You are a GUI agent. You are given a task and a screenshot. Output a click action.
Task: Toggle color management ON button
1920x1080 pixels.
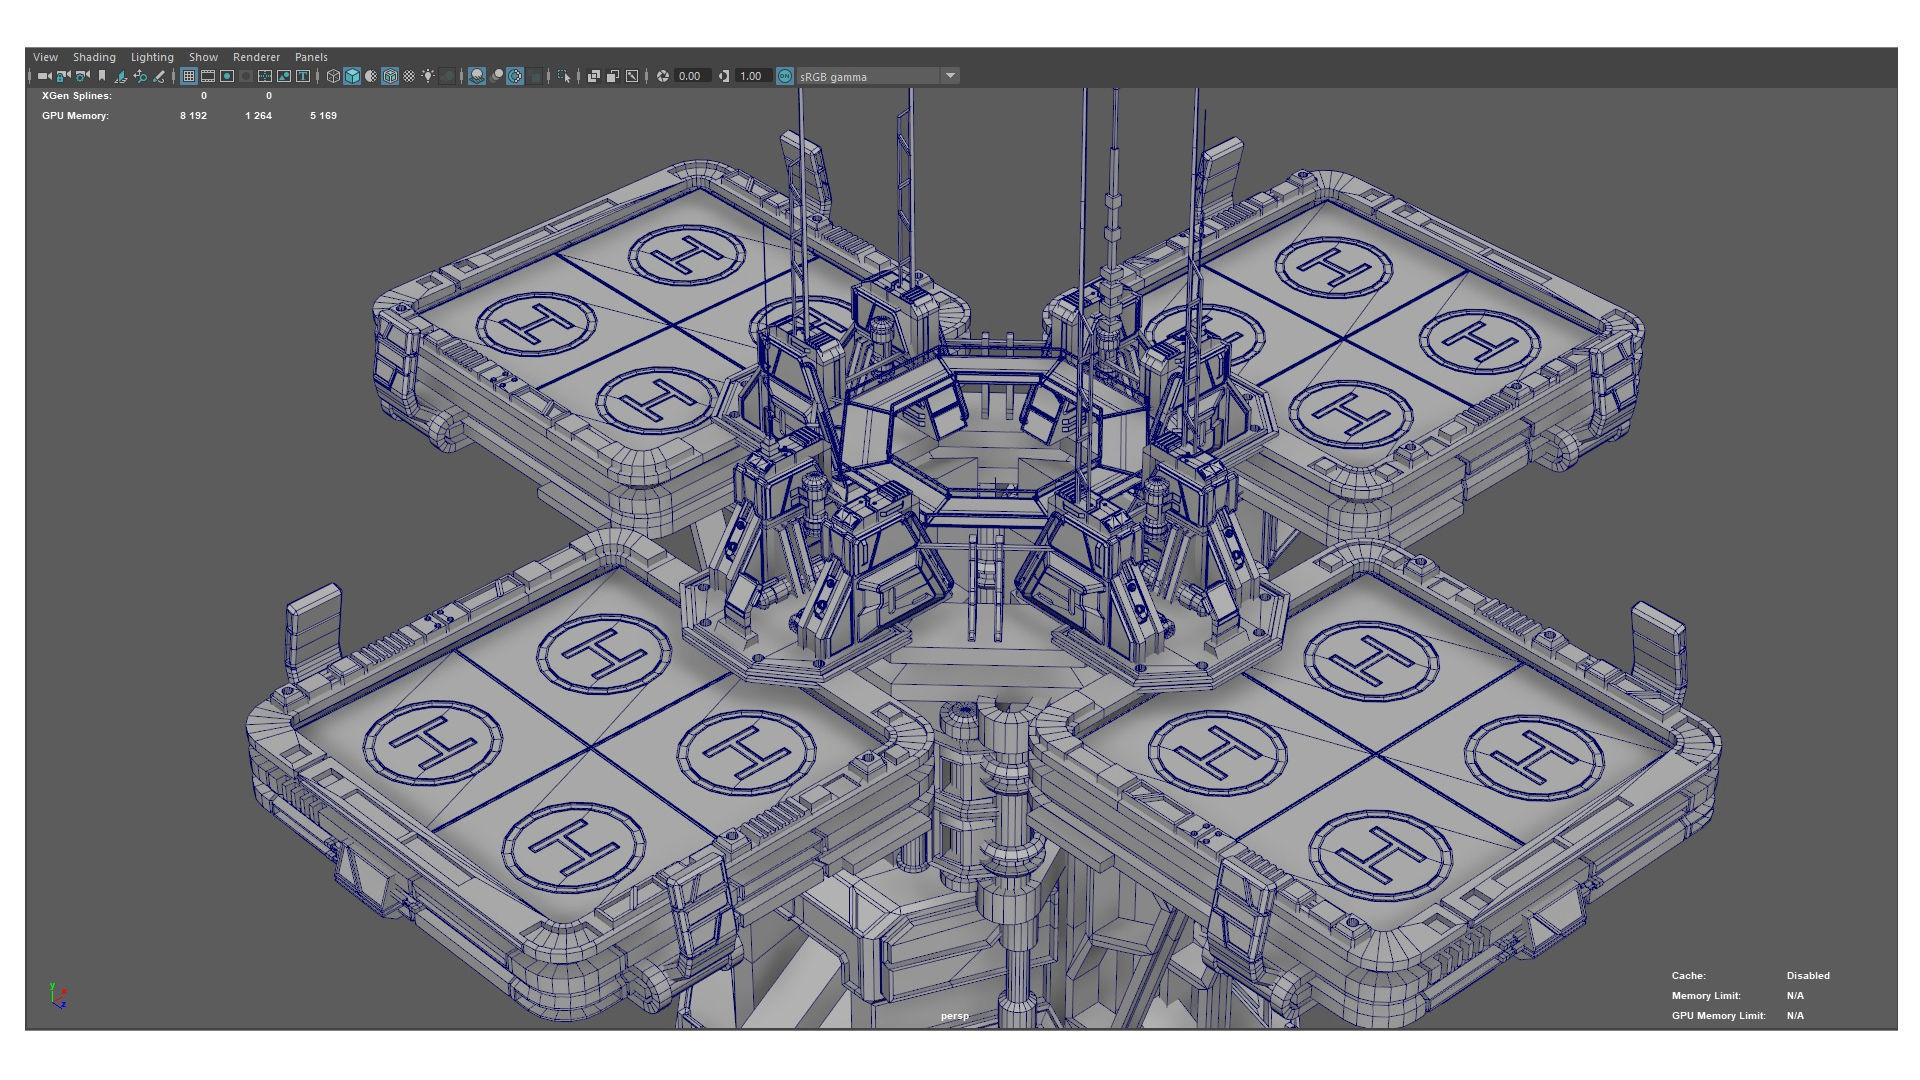pos(785,76)
